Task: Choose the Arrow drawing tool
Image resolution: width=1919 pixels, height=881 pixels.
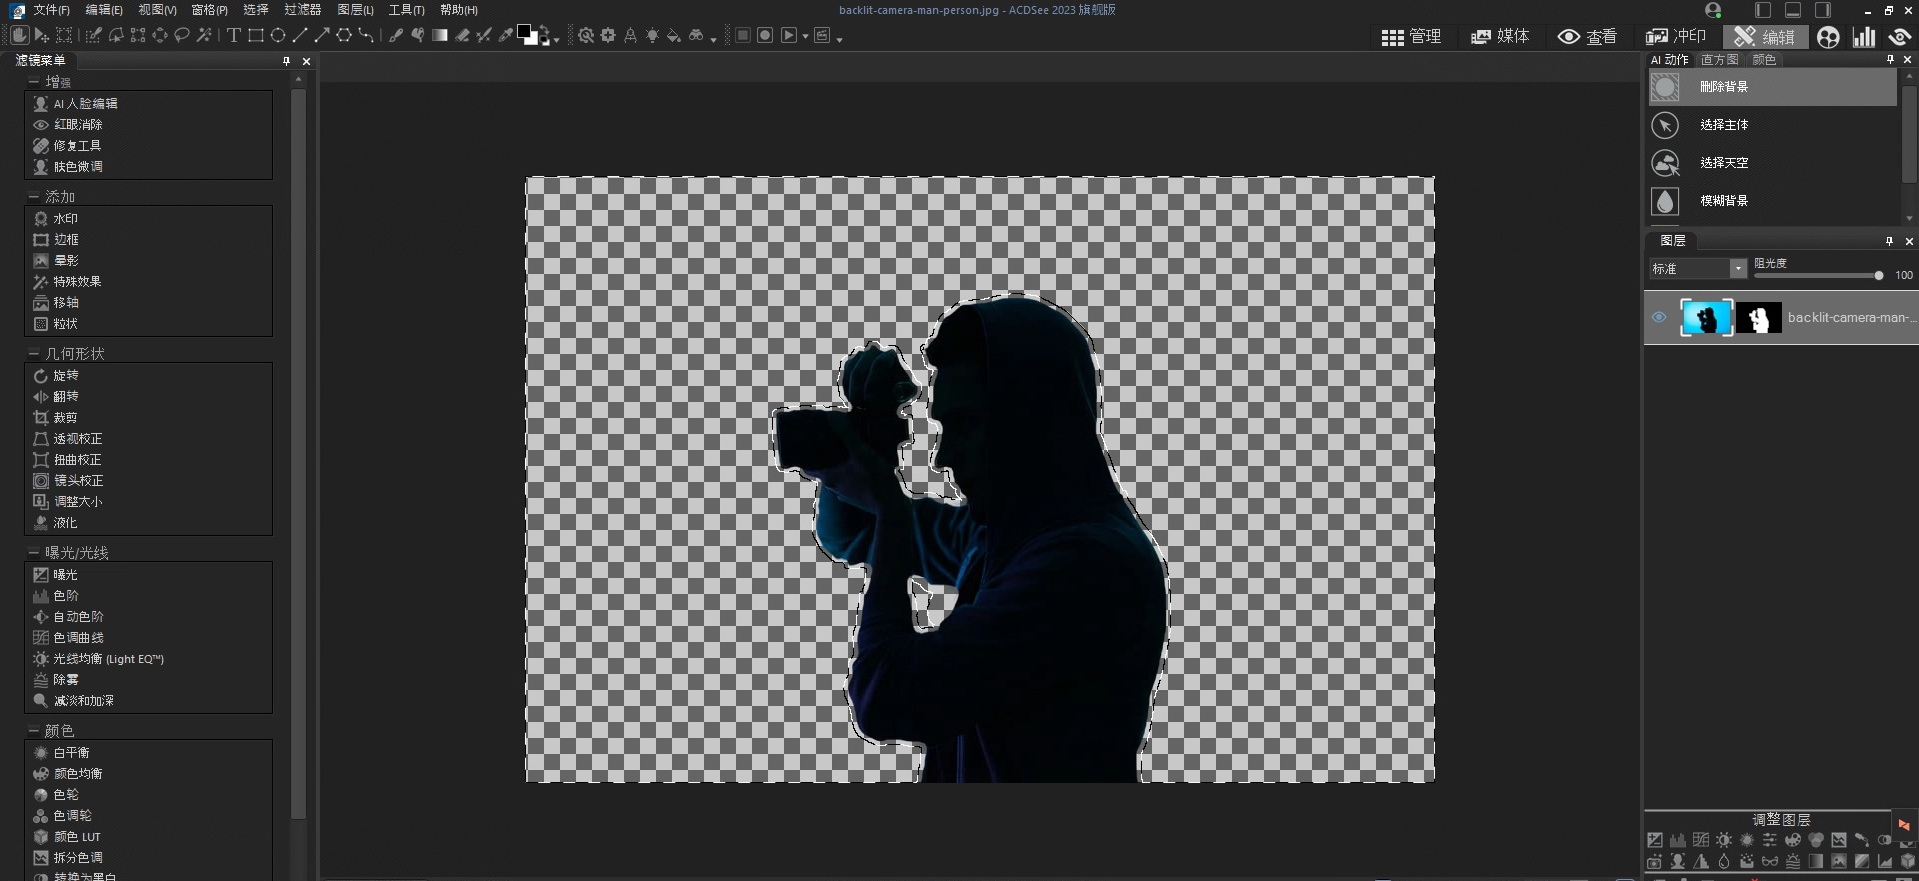Action: point(322,36)
